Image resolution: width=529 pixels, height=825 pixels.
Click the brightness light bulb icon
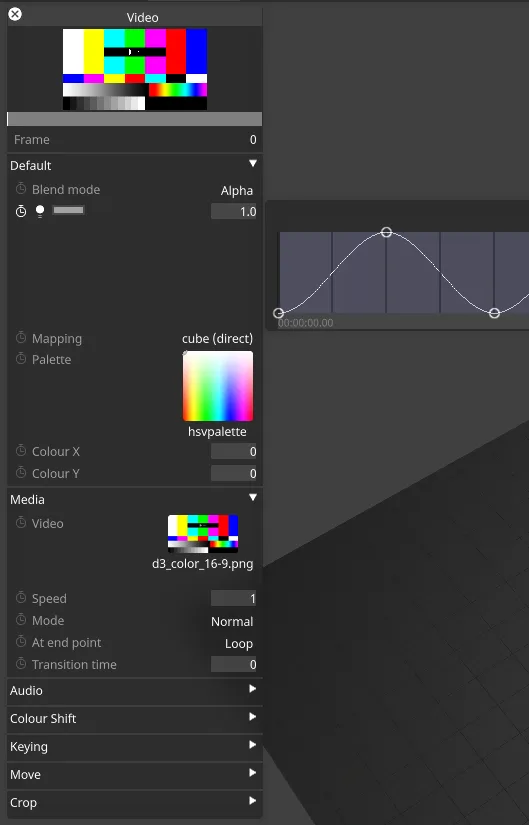pyautogui.click(x=40, y=211)
